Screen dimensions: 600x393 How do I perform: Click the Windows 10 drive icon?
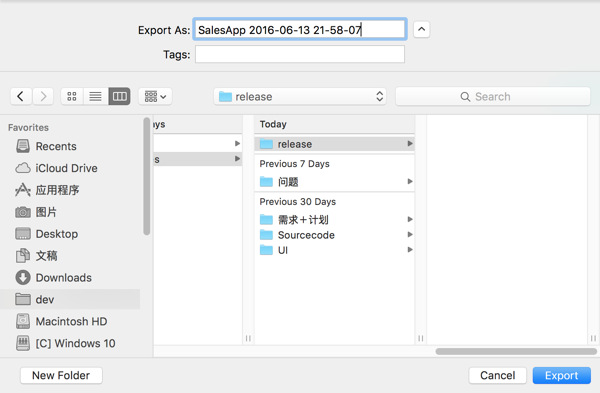point(23,343)
